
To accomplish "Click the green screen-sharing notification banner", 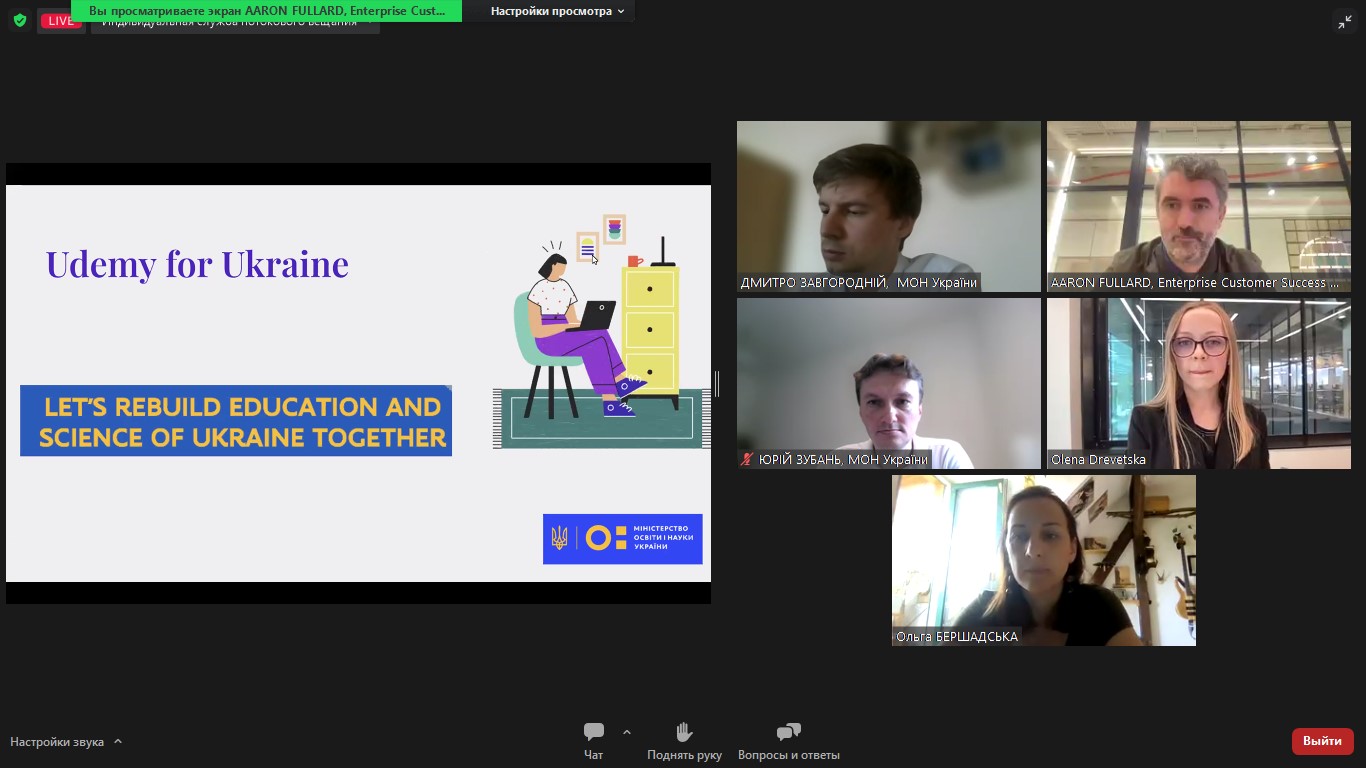I will tap(266, 11).
